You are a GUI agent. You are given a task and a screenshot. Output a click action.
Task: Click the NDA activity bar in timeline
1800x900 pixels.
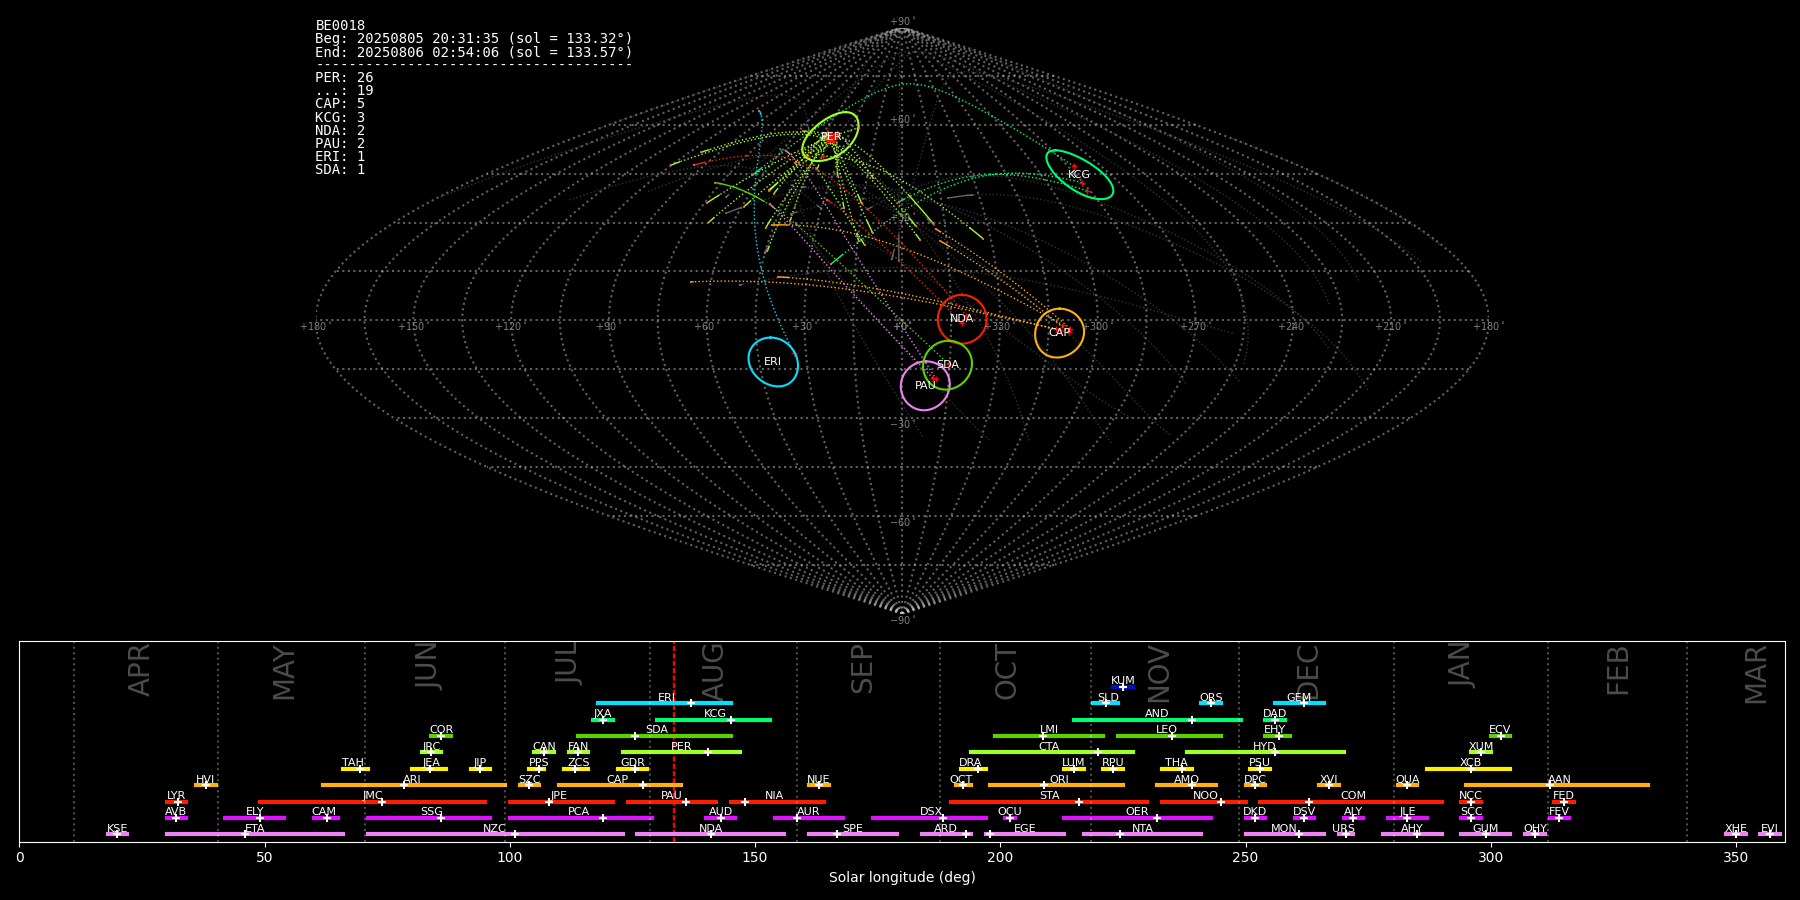(x=710, y=834)
